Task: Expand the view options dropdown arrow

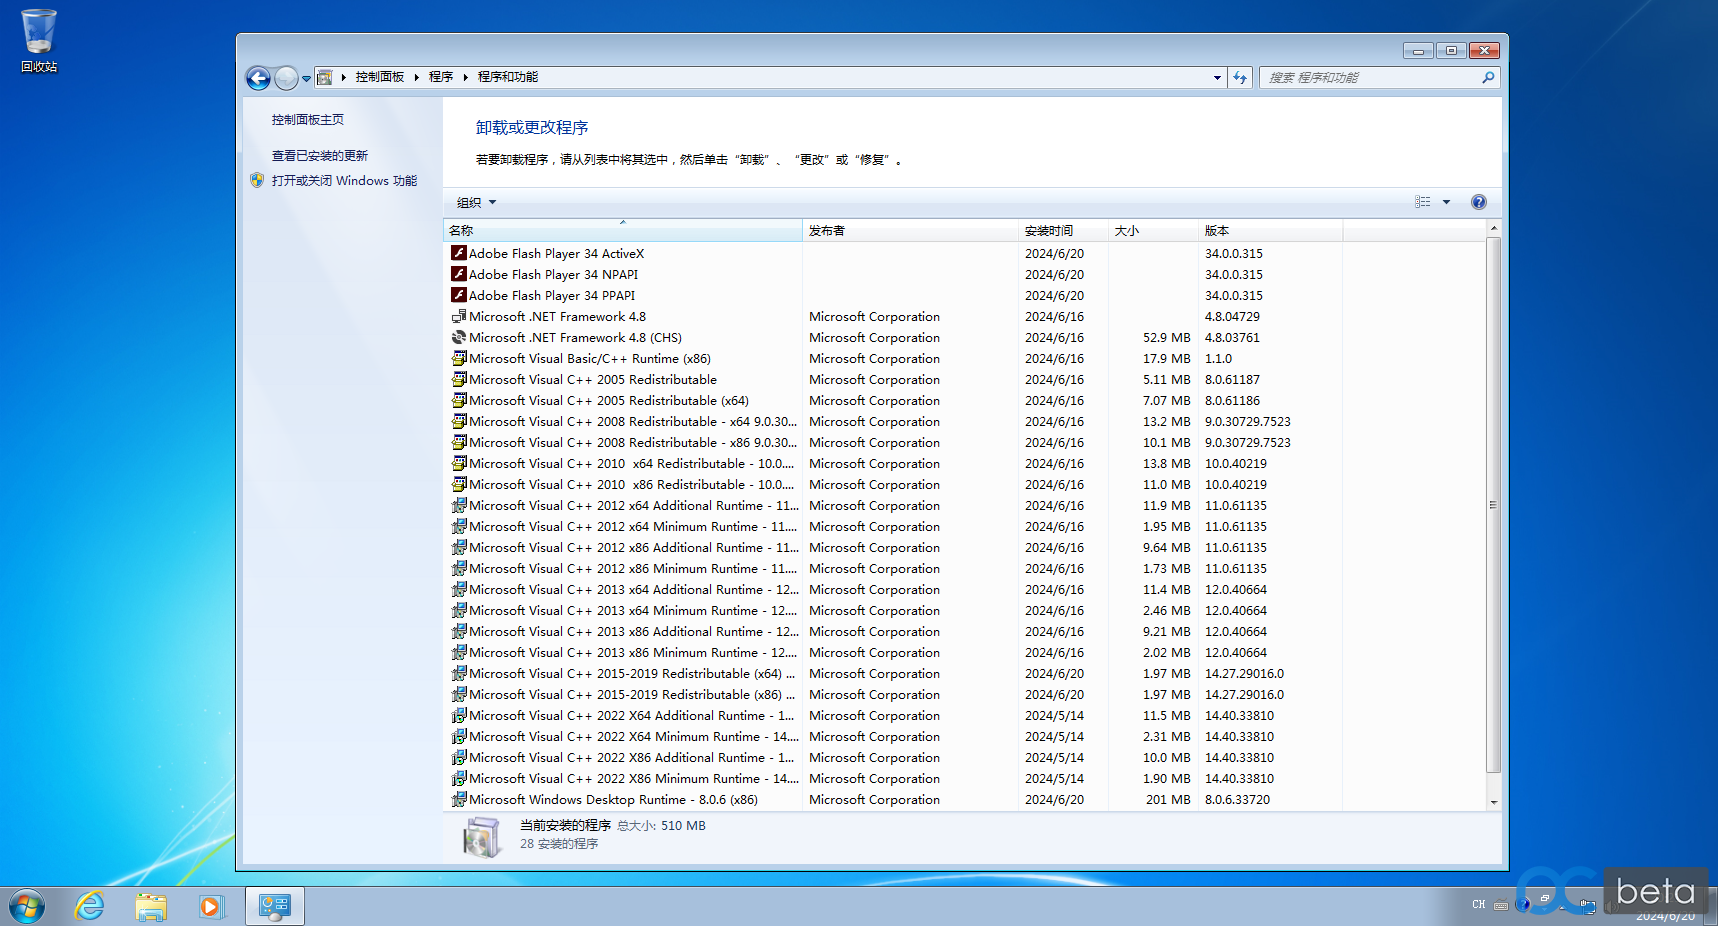Action: [x=1446, y=202]
